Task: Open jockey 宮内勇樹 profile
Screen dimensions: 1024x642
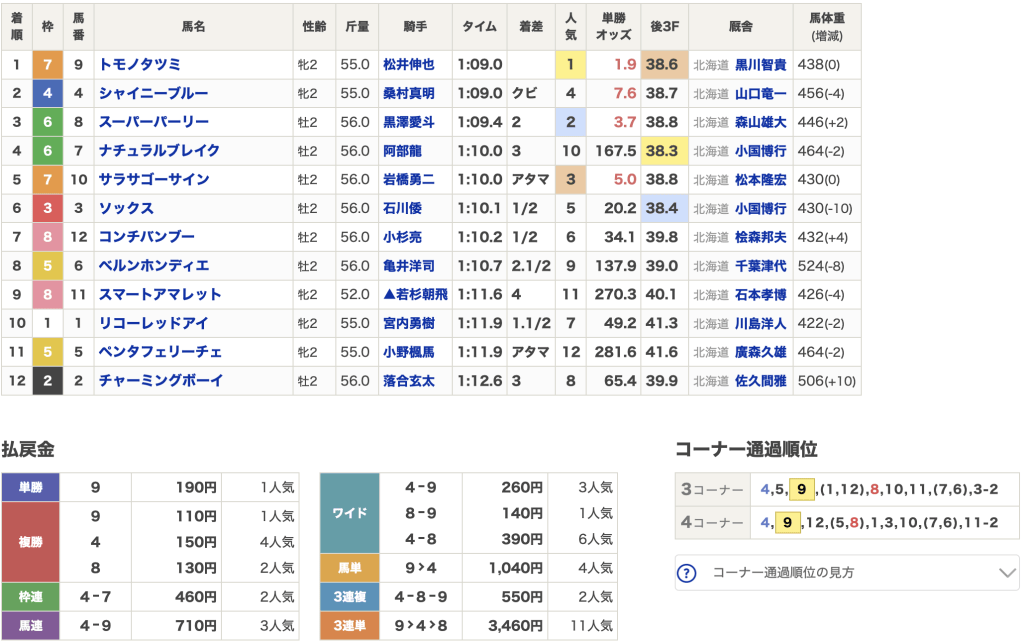Action: (409, 323)
